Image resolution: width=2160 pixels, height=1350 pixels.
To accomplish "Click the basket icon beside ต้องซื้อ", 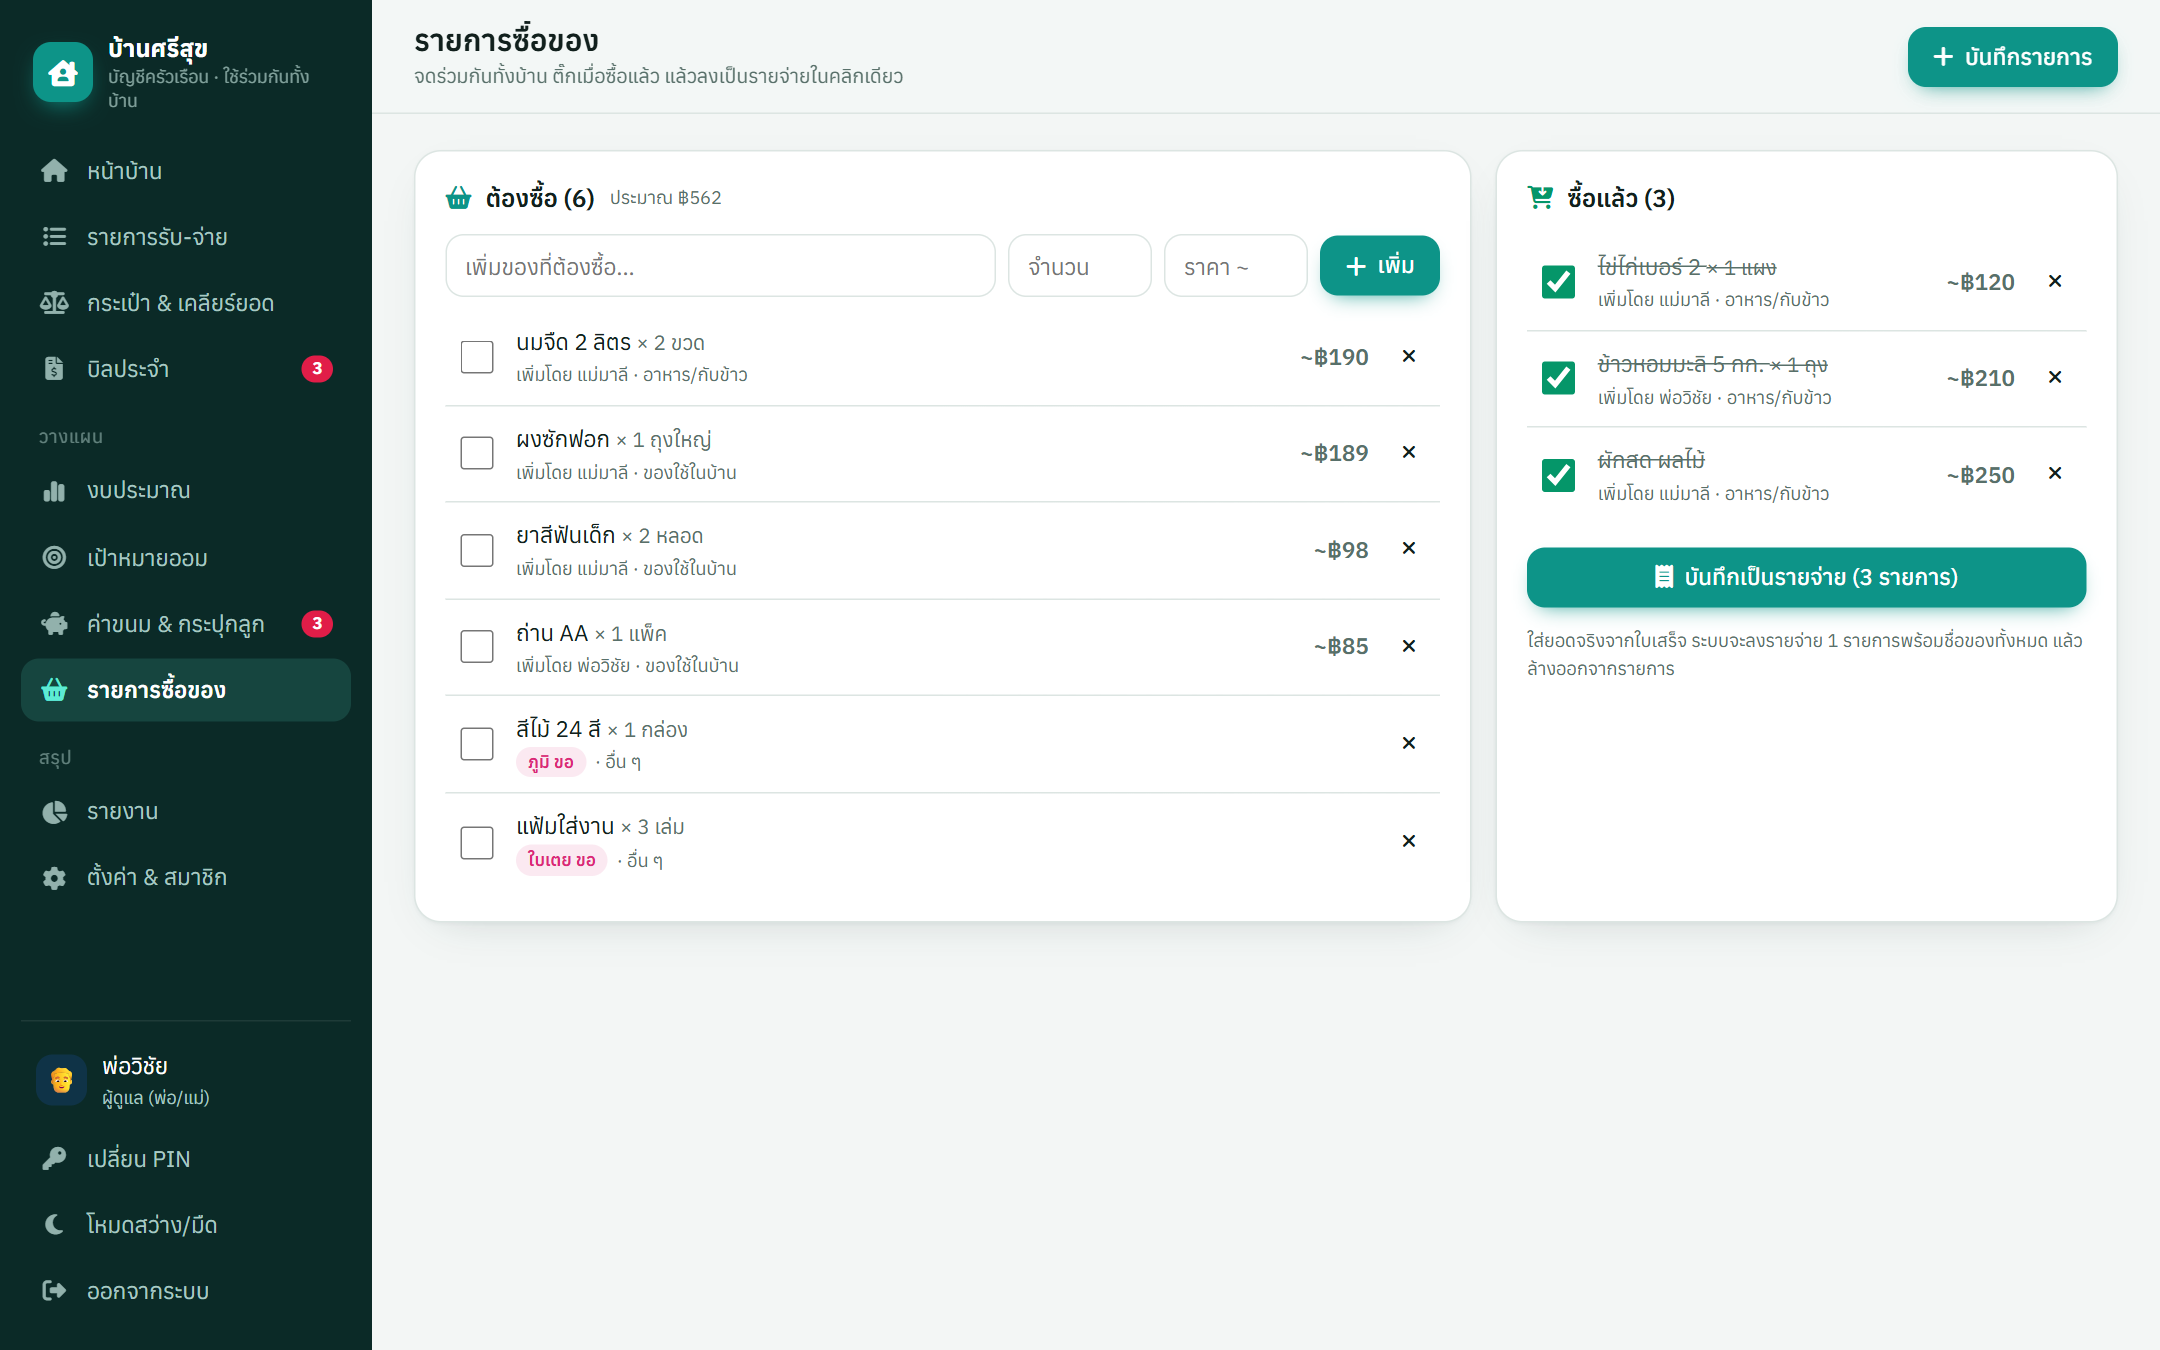I will pos(459,198).
